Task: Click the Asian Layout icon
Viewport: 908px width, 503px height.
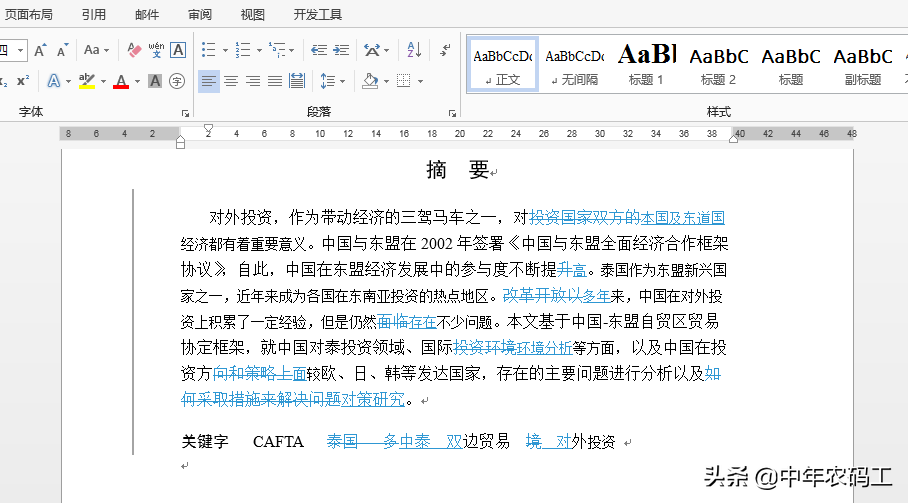Action: [372, 50]
